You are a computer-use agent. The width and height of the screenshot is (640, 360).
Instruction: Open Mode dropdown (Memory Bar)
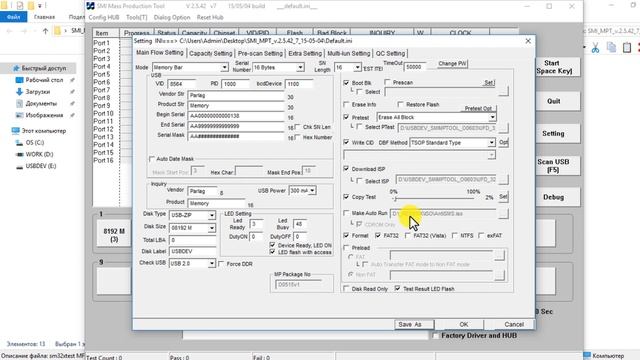coord(224,67)
